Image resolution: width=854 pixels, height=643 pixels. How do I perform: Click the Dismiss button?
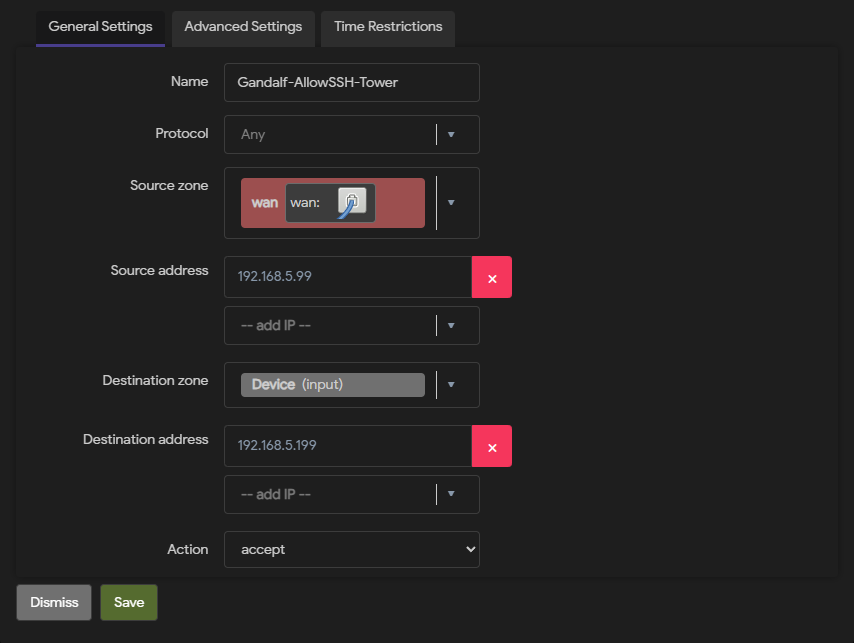tap(54, 602)
